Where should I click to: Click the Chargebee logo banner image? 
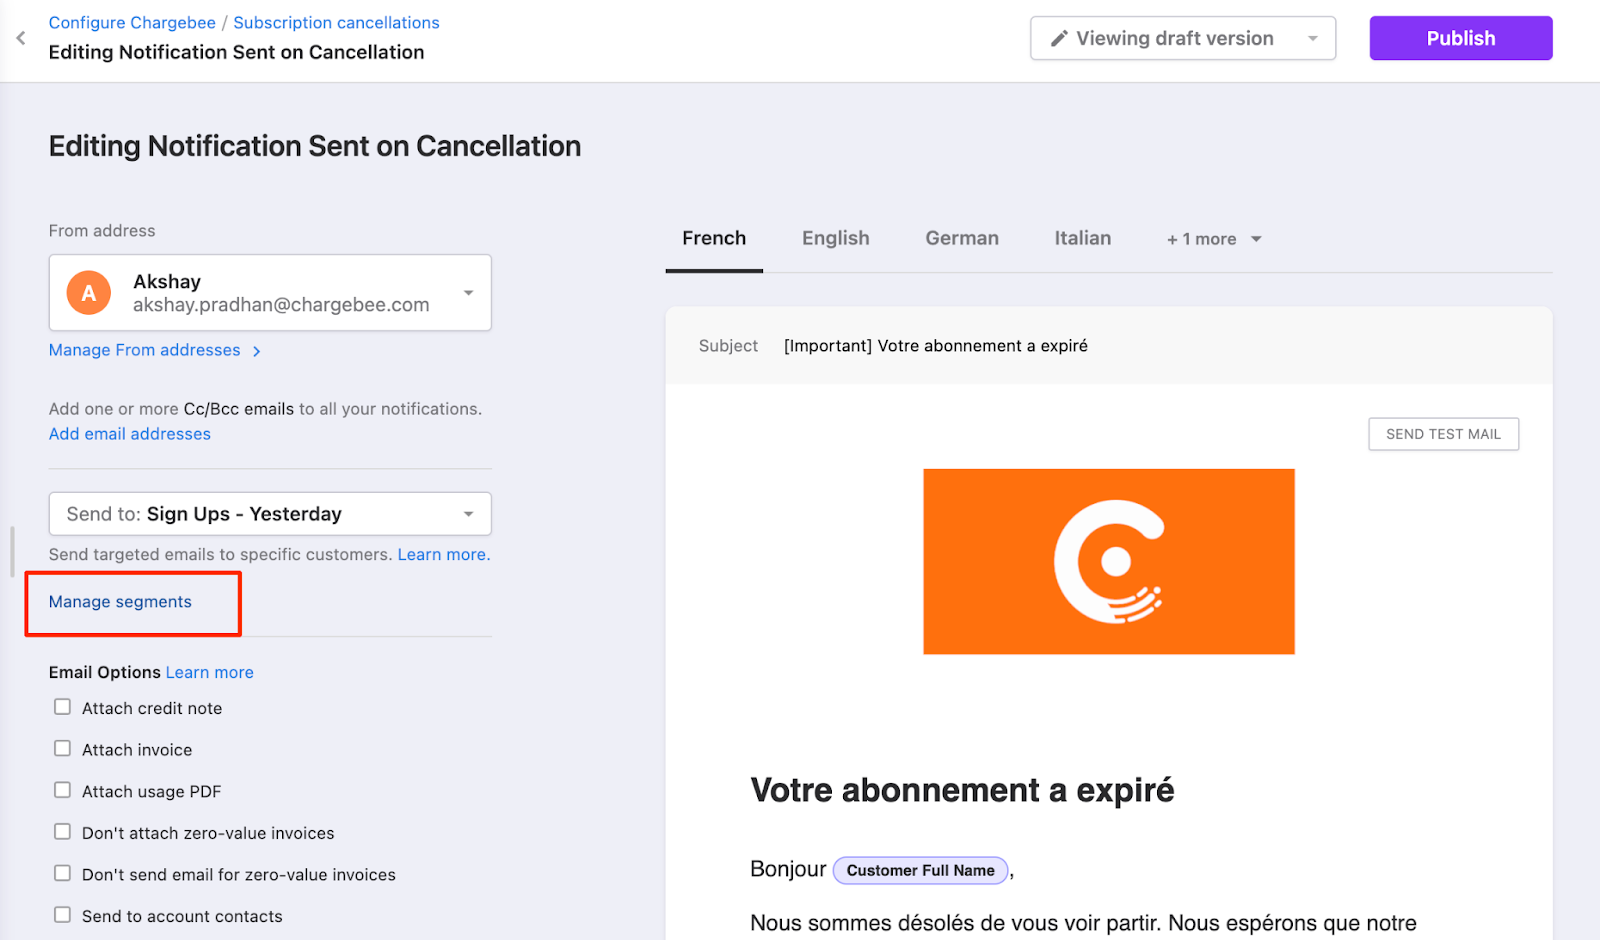tap(1109, 562)
